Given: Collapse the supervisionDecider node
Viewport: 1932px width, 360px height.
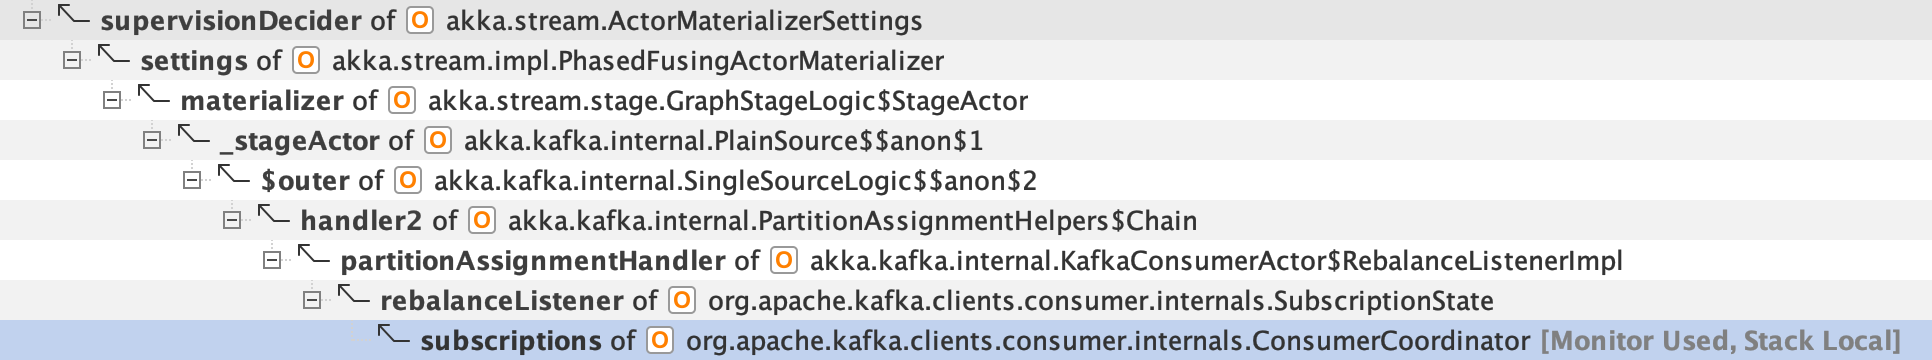Looking at the screenshot, I should (x=32, y=20).
